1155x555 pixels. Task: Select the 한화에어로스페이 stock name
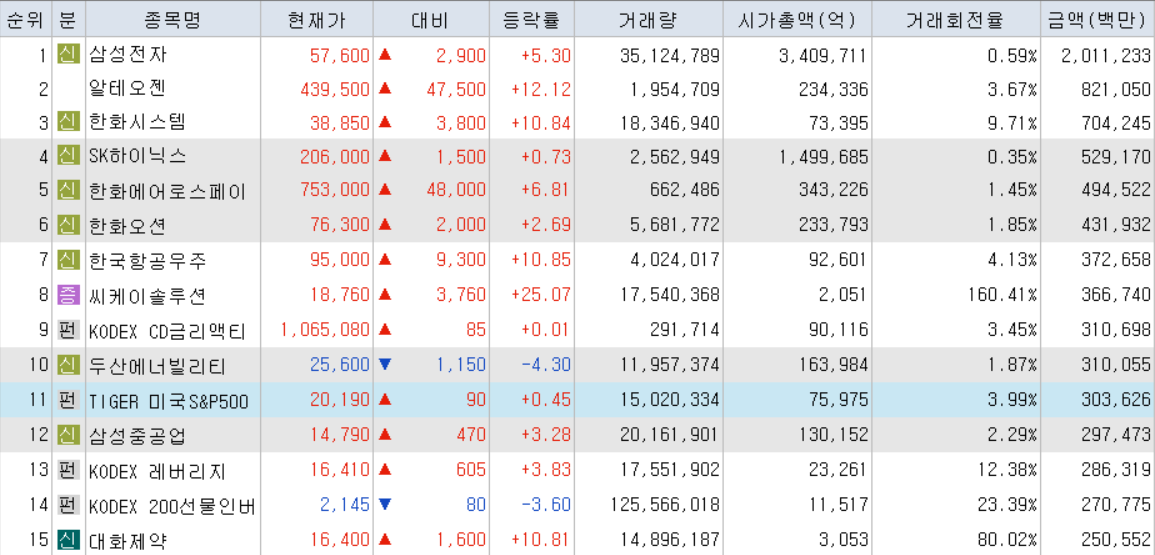166,191
